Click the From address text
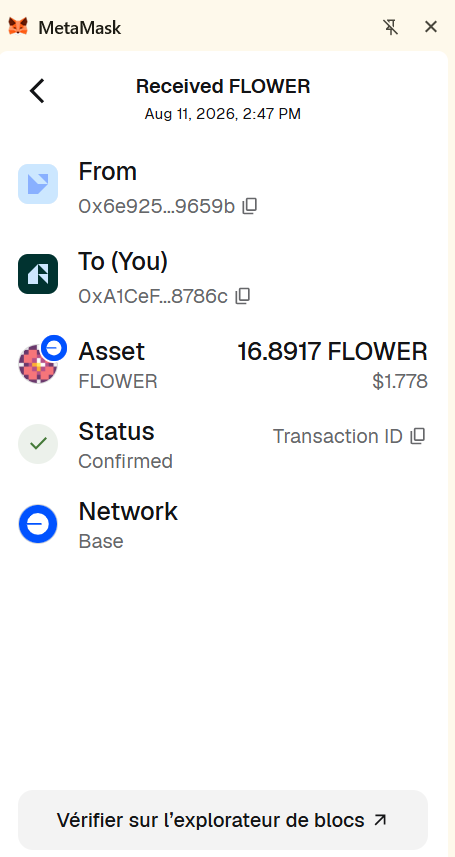455x857 pixels. coord(156,206)
